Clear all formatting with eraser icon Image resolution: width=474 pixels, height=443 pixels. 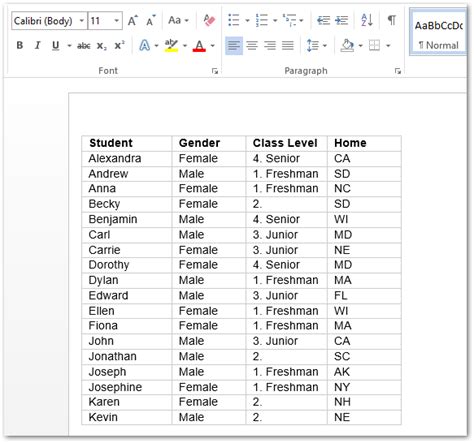[209, 20]
